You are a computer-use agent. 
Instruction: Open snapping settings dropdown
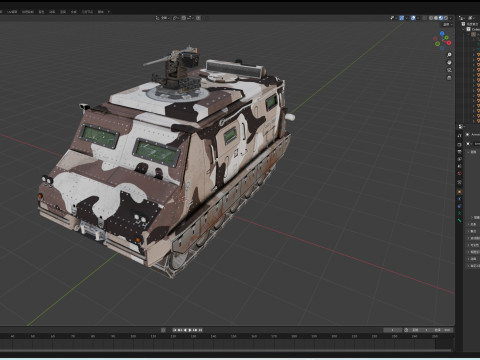(190, 18)
